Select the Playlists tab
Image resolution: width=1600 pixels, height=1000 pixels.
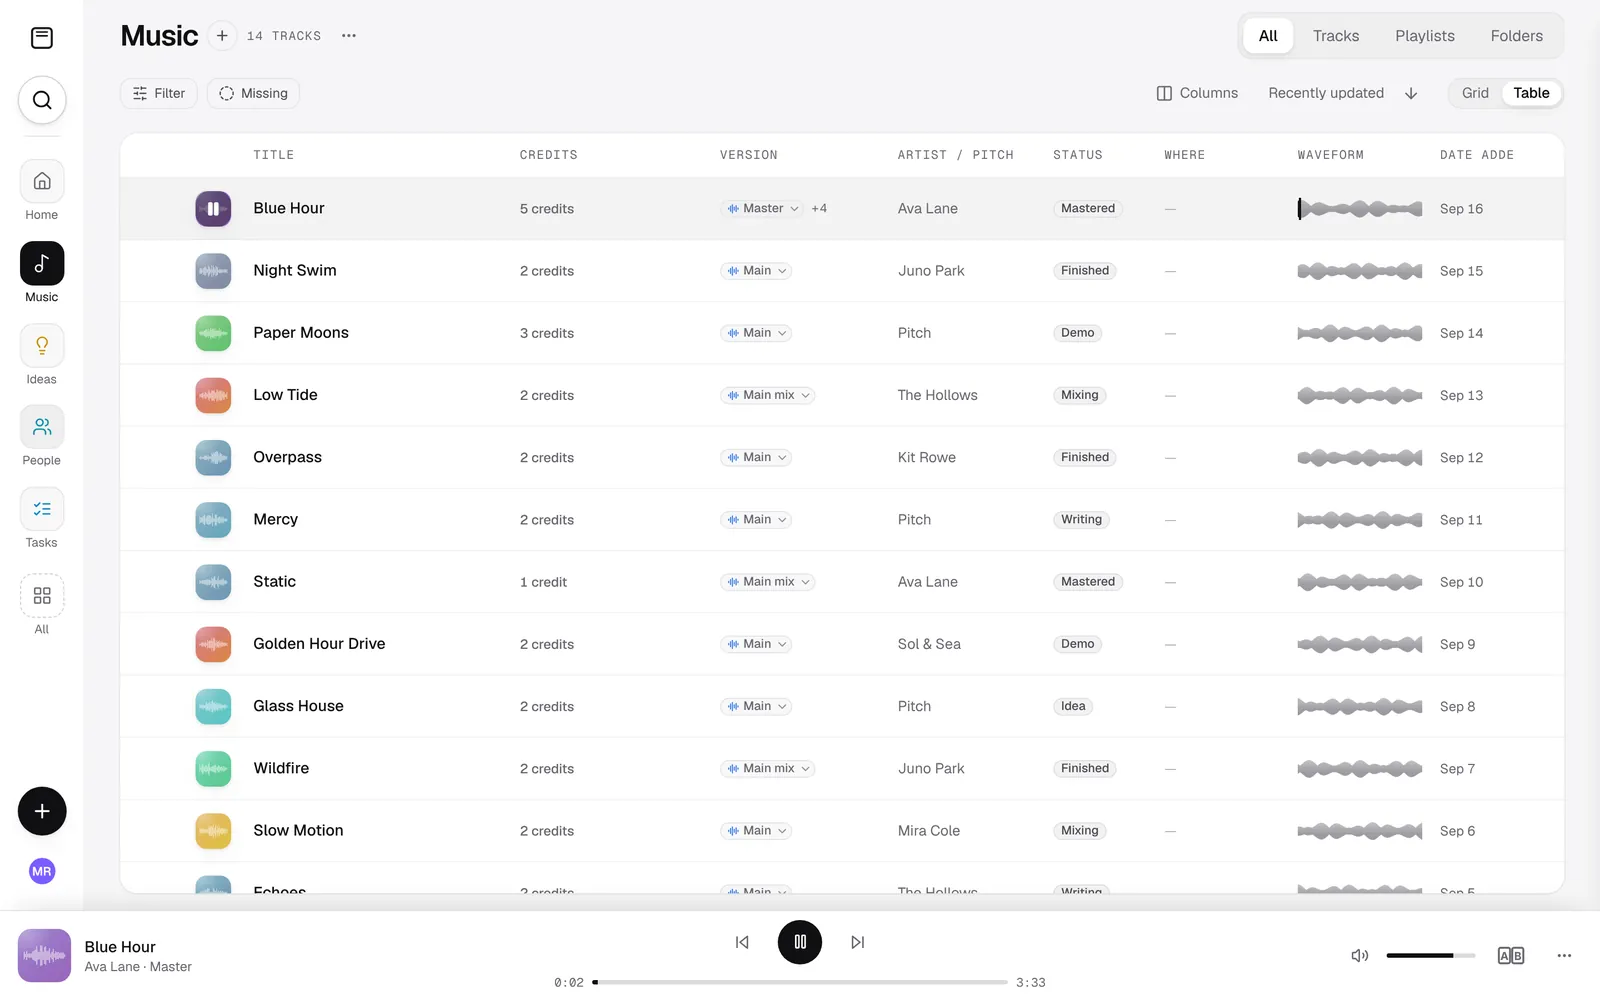(1425, 36)
